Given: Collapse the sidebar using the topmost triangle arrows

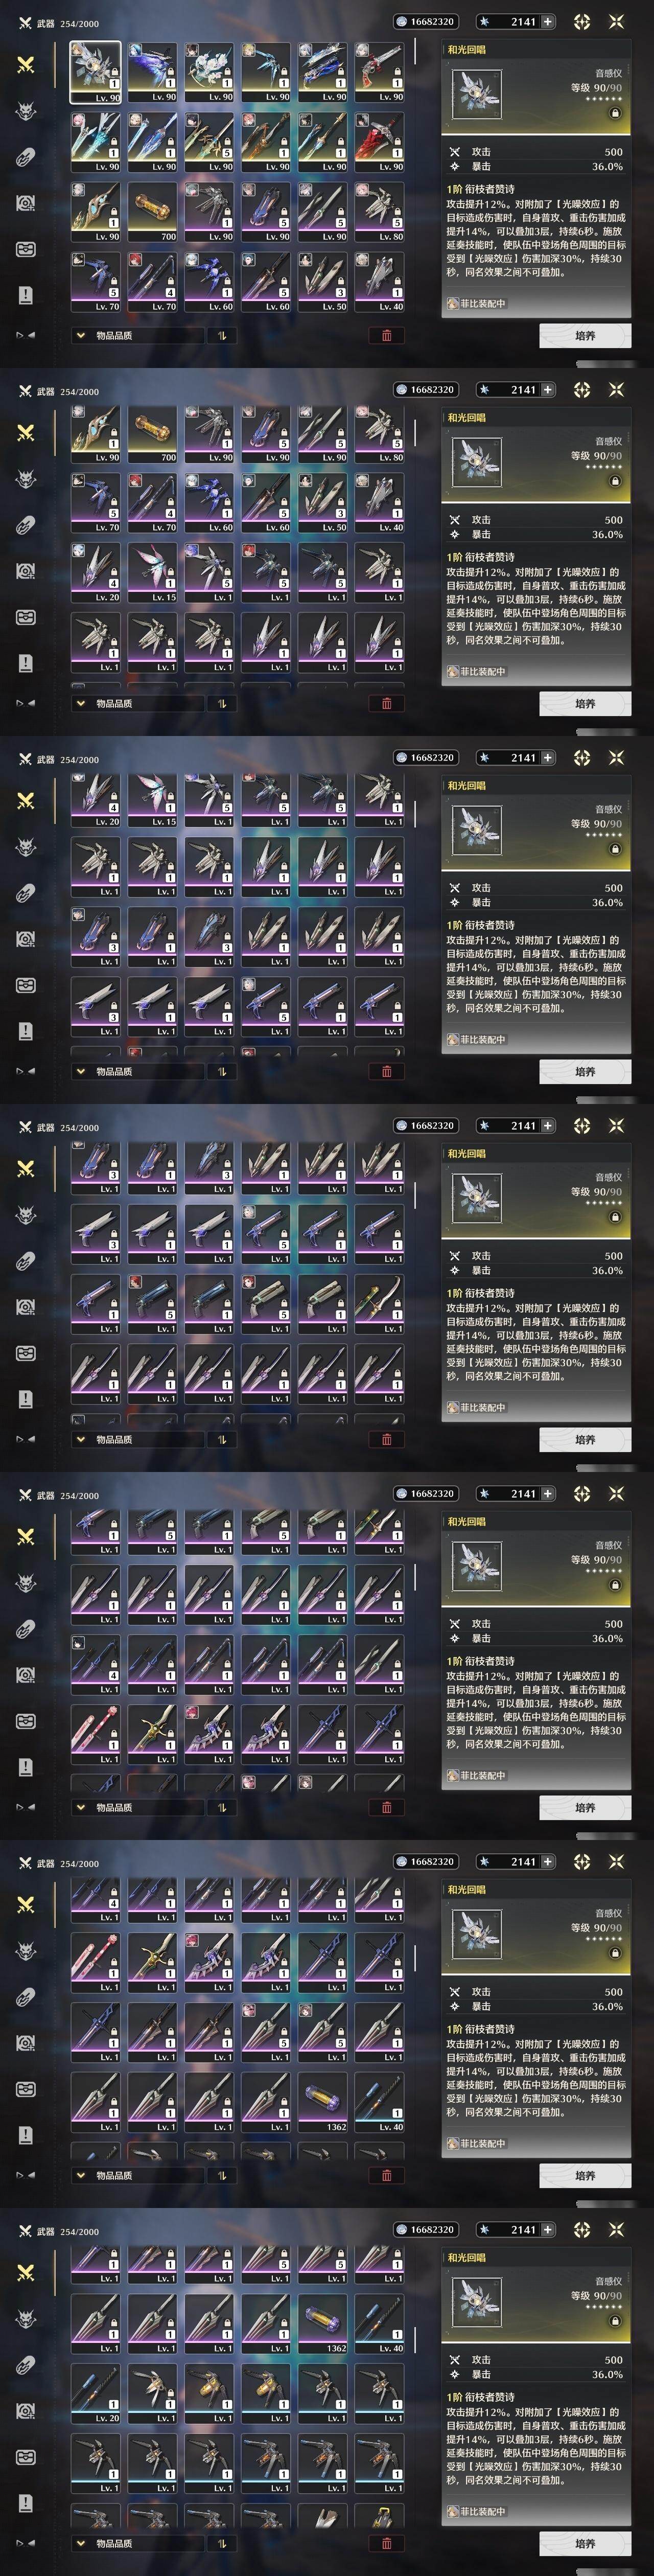Looking at the screenshot, I should [x=26, y=335].
